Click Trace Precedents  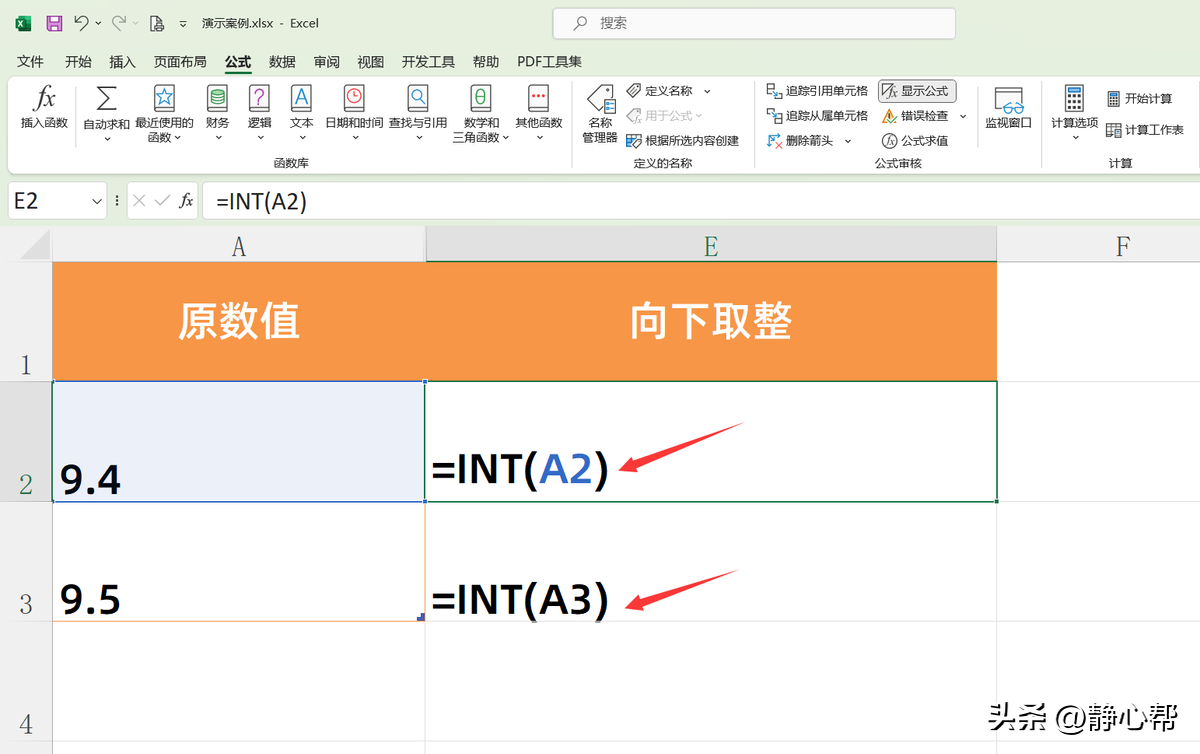coord(817,91)
